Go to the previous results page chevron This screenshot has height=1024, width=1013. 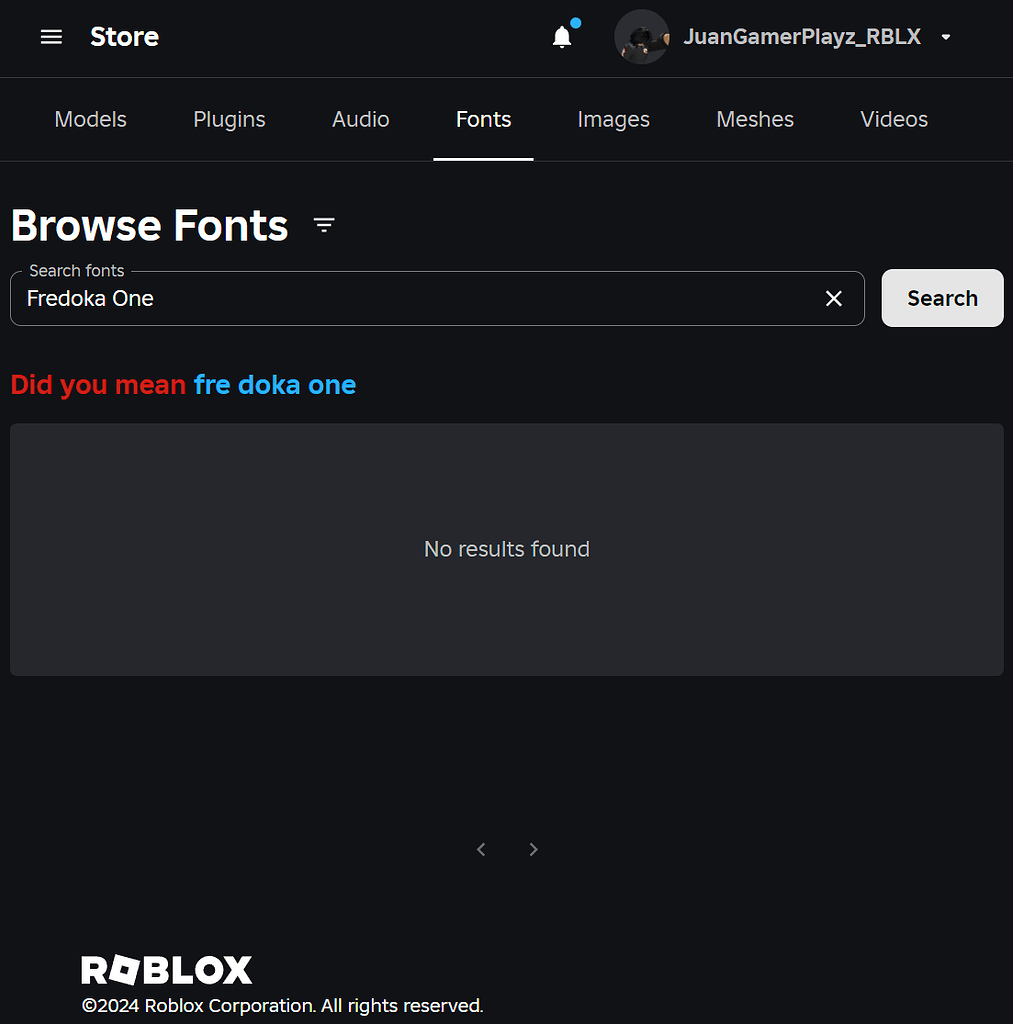click(x=481, y=849)
